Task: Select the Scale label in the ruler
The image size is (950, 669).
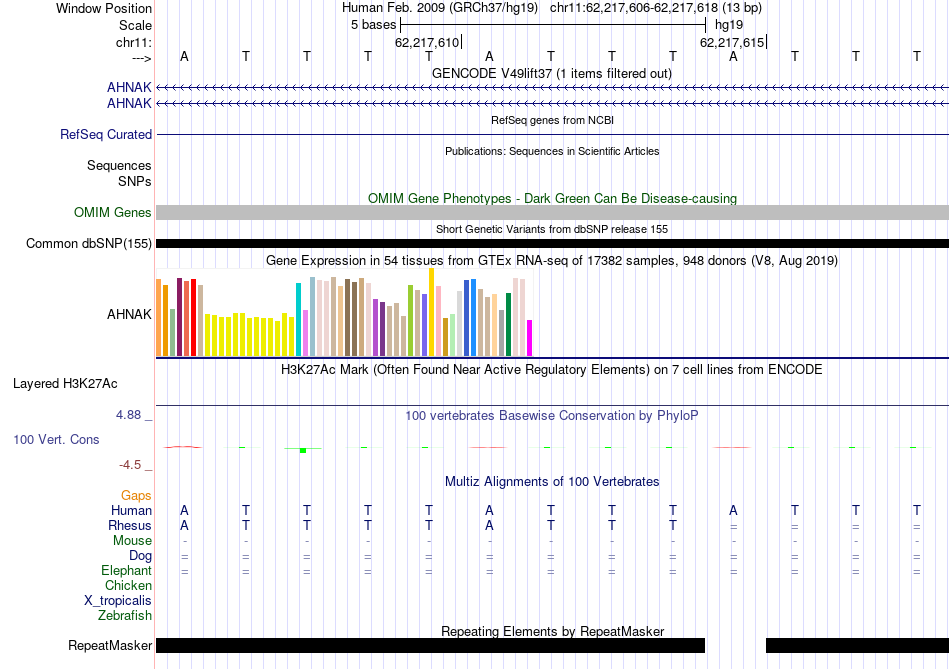Action: pyautogui.click(x=135, y=25)
